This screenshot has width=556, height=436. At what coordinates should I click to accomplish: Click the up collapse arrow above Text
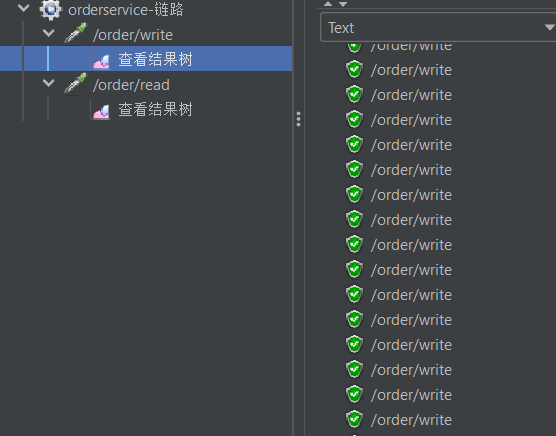328,4
